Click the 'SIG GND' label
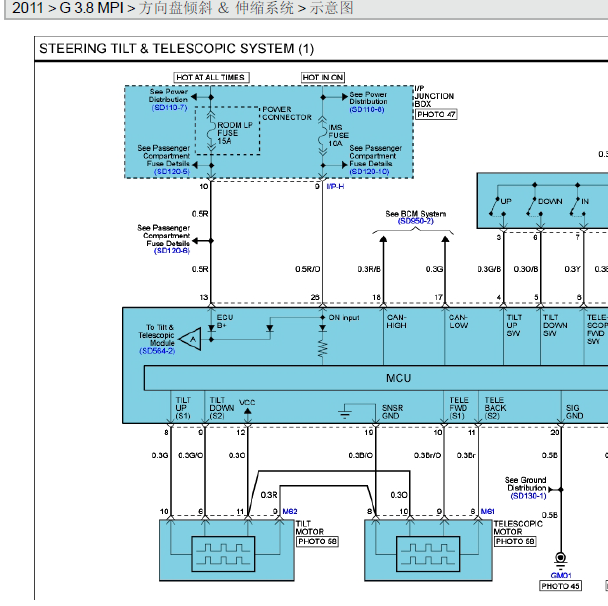This screenshot has width=608, height=606. pos(574,412)
